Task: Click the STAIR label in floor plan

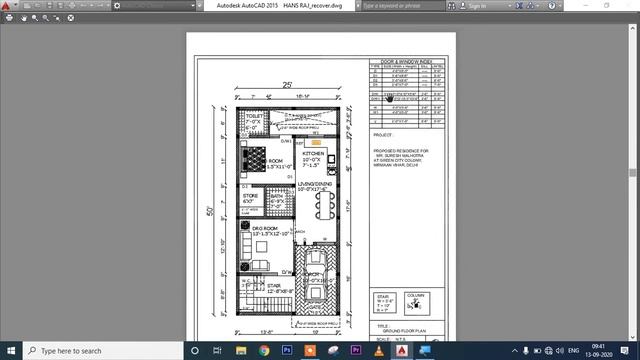Action: 274,286
